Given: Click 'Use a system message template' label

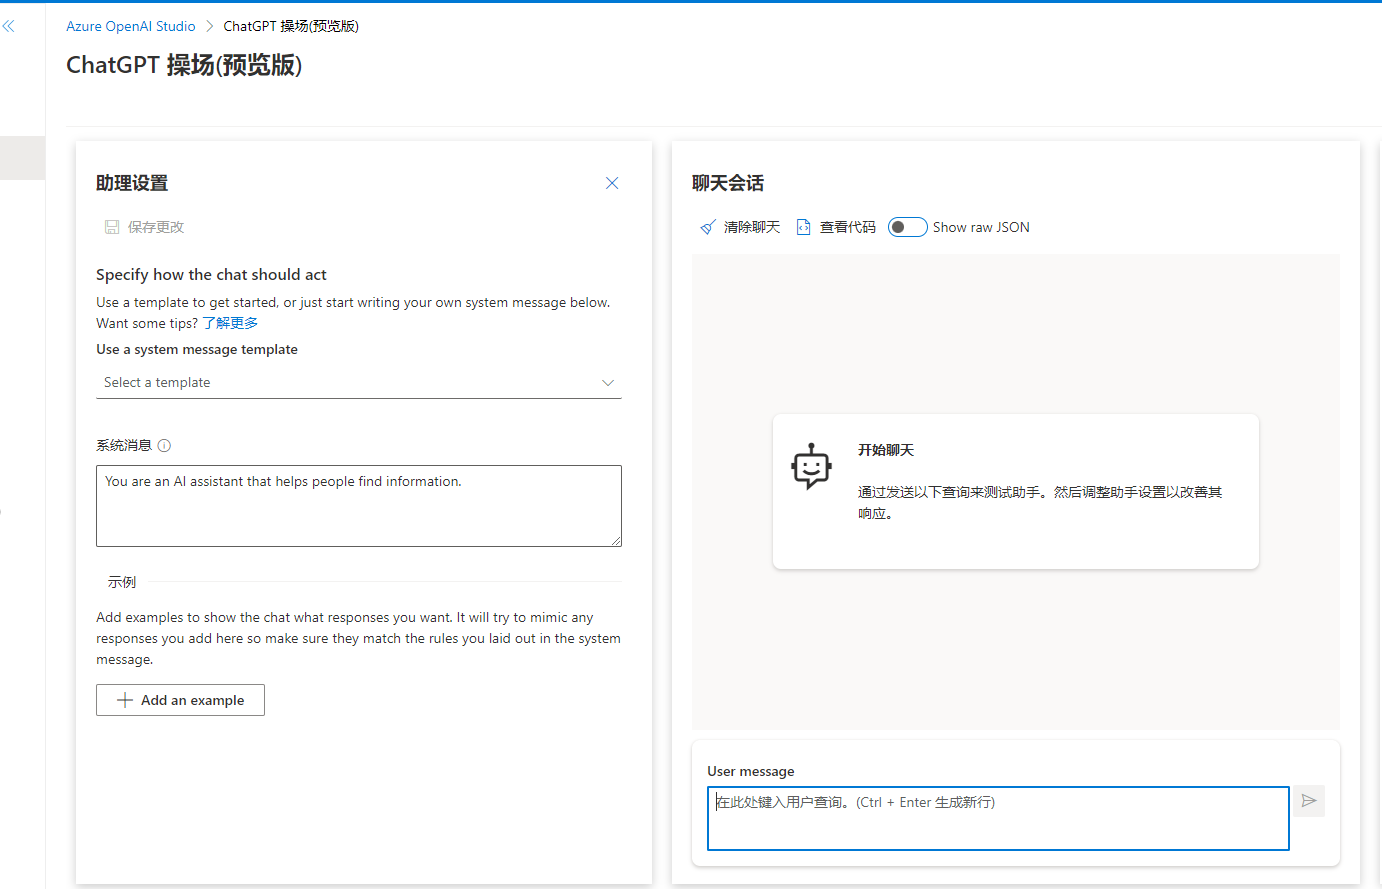Looking at the screenshot, I should [197, 349].
